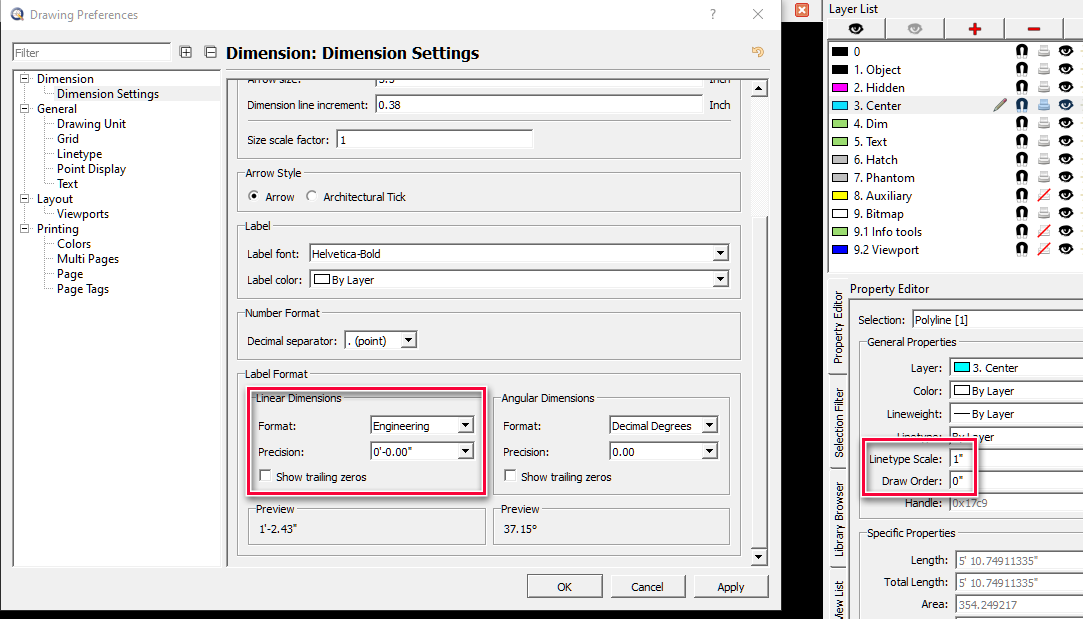Click the reset to defaults arrow icon
The width and height of the screenshot is (1083, 619).
click(757, 52)
